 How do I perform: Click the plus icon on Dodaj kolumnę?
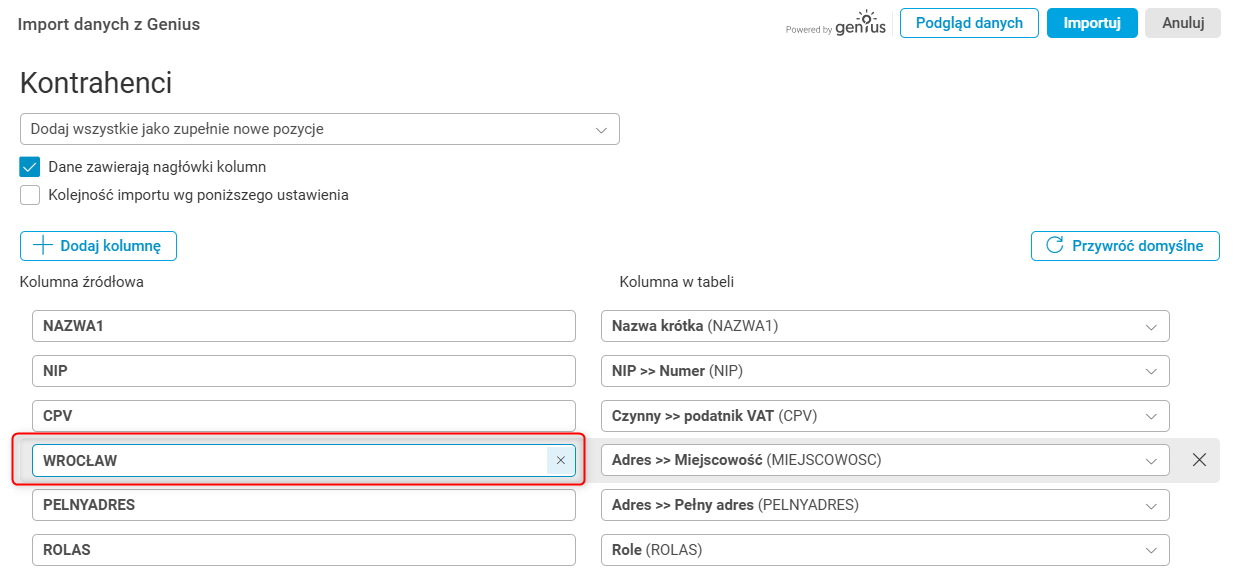click(x=43, y=246)
